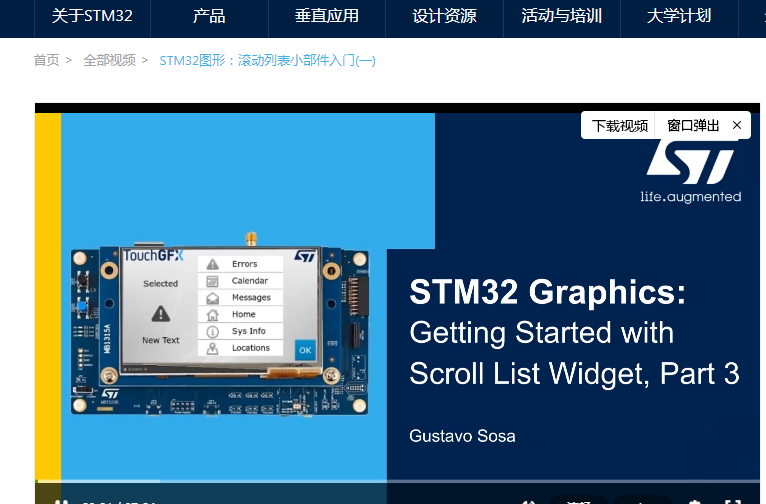The width and height of the screenshot is (766, 504).
Task: Close the download/pop-out overlay with X
Action: (x=737, y=126)
